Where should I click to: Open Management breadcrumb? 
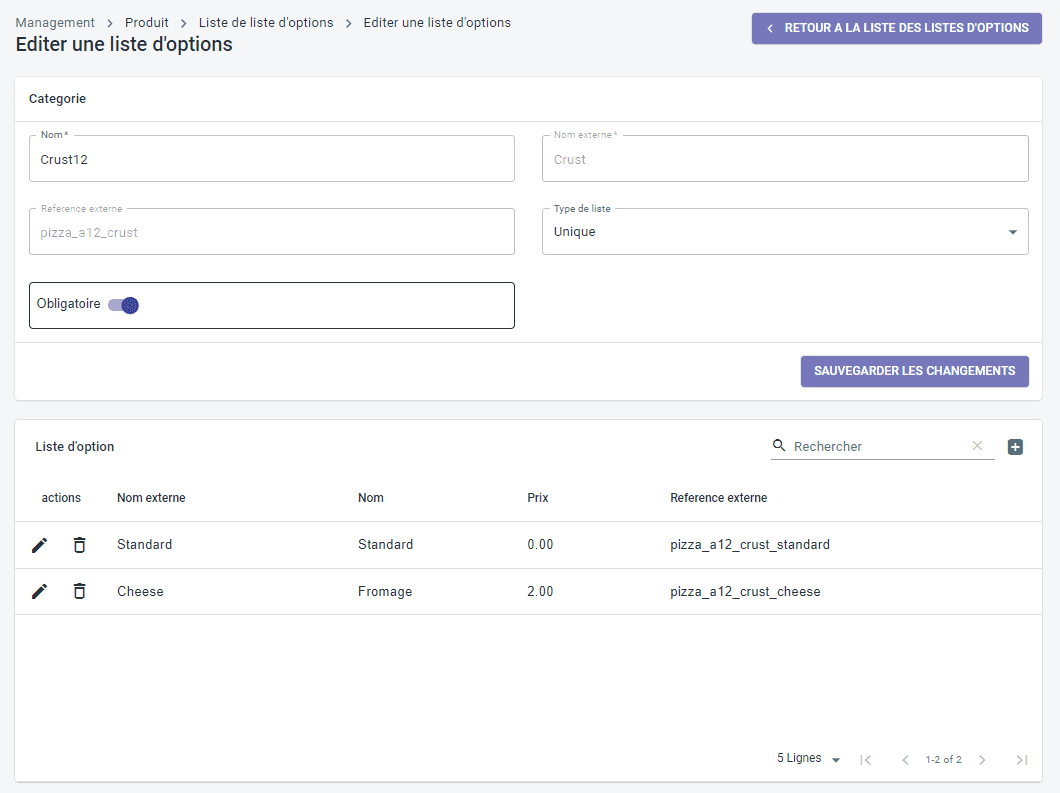55,22
